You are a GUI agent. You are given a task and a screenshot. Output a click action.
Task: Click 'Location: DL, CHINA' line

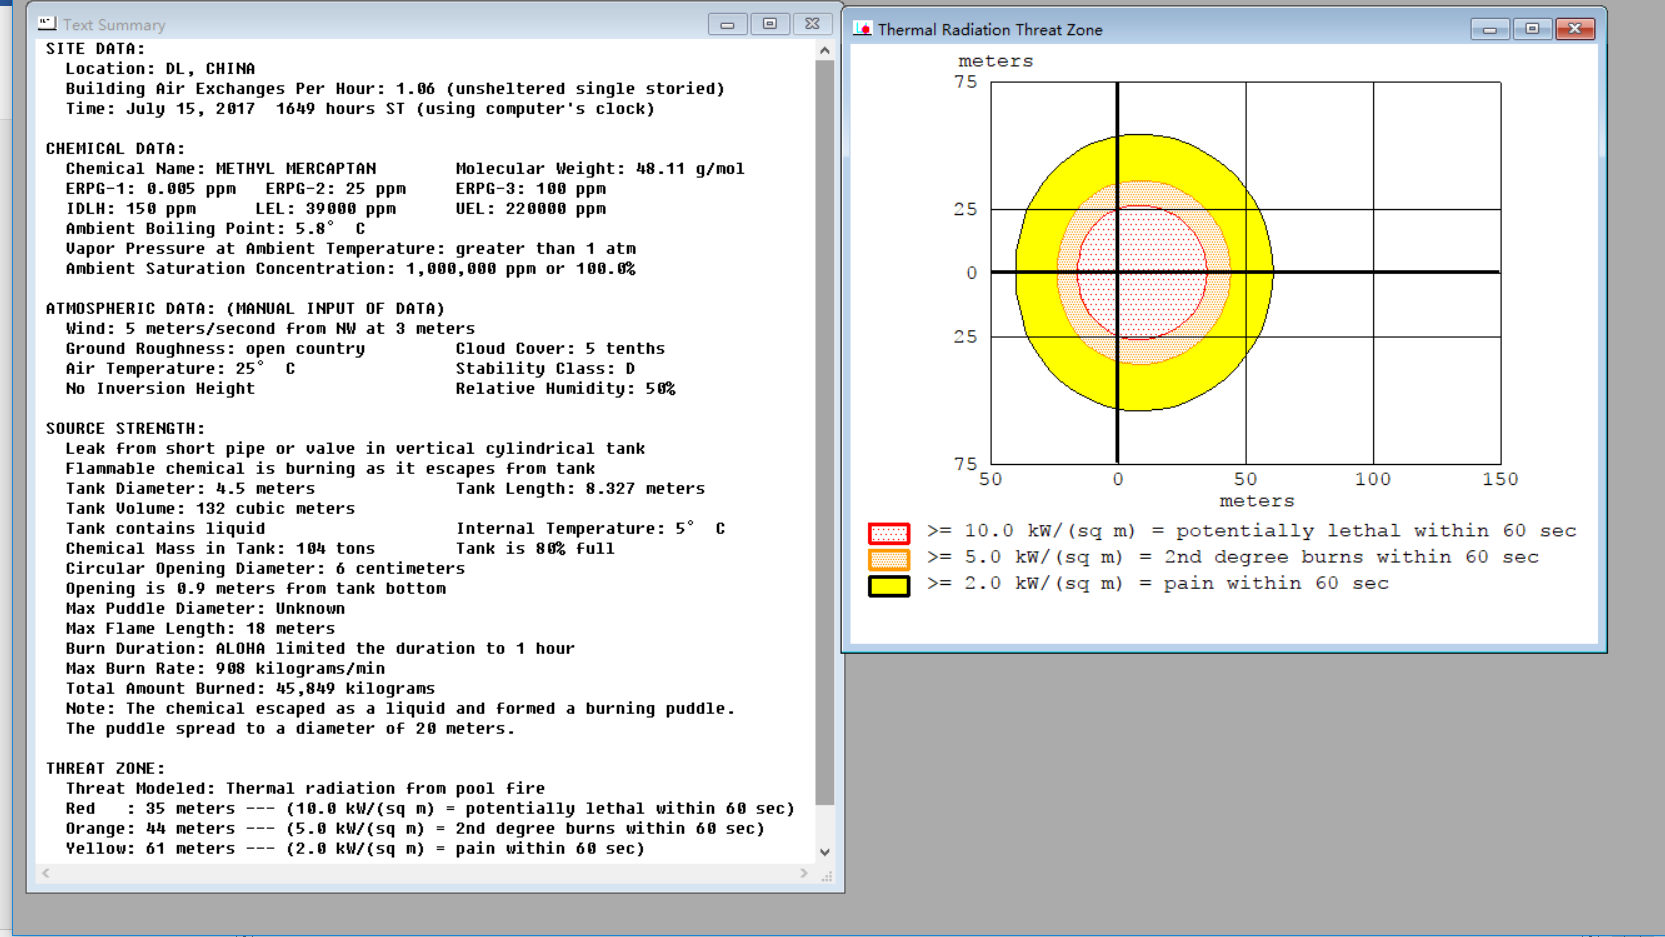[160, 68]
